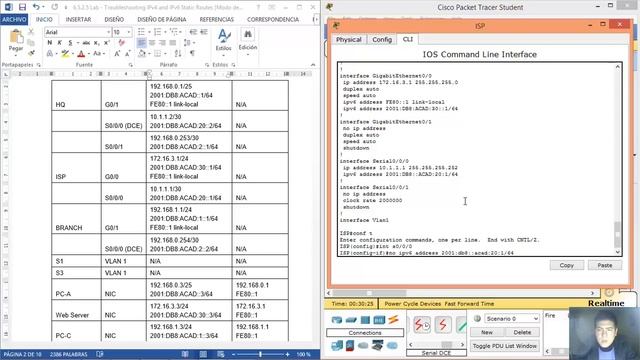Undo the last action in Word
640x360 pixels.
tap(36, 7)
